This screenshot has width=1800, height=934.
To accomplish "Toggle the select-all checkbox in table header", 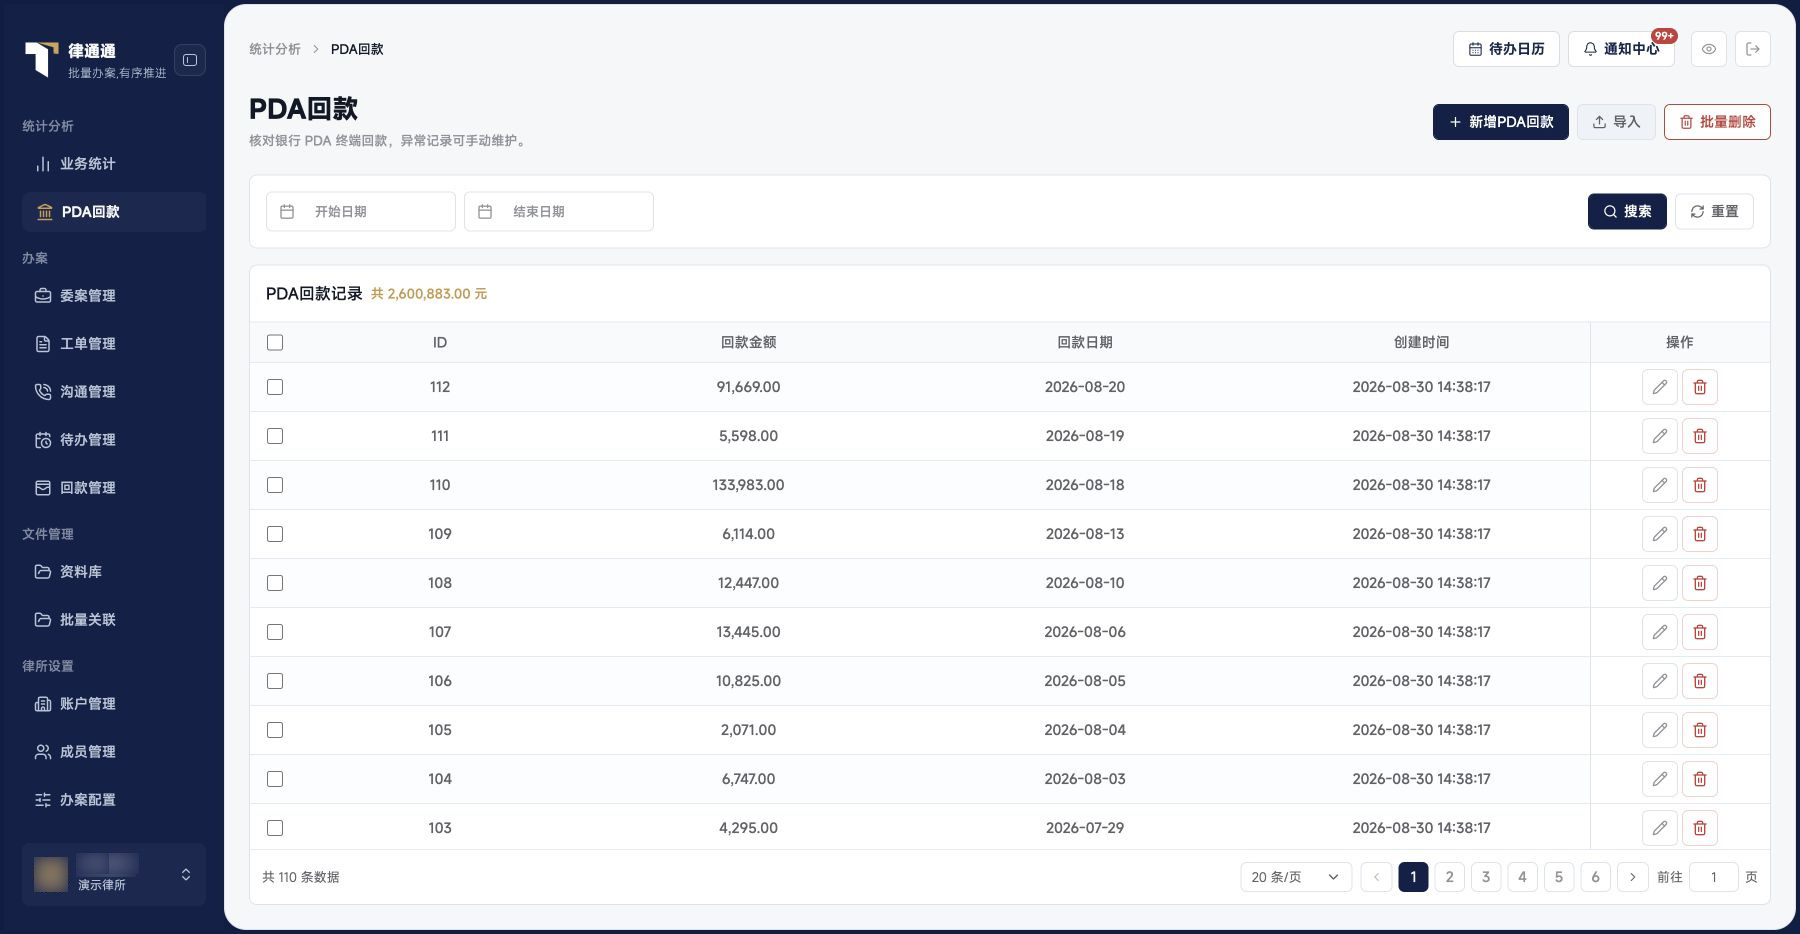I will [x=275, y=343].
